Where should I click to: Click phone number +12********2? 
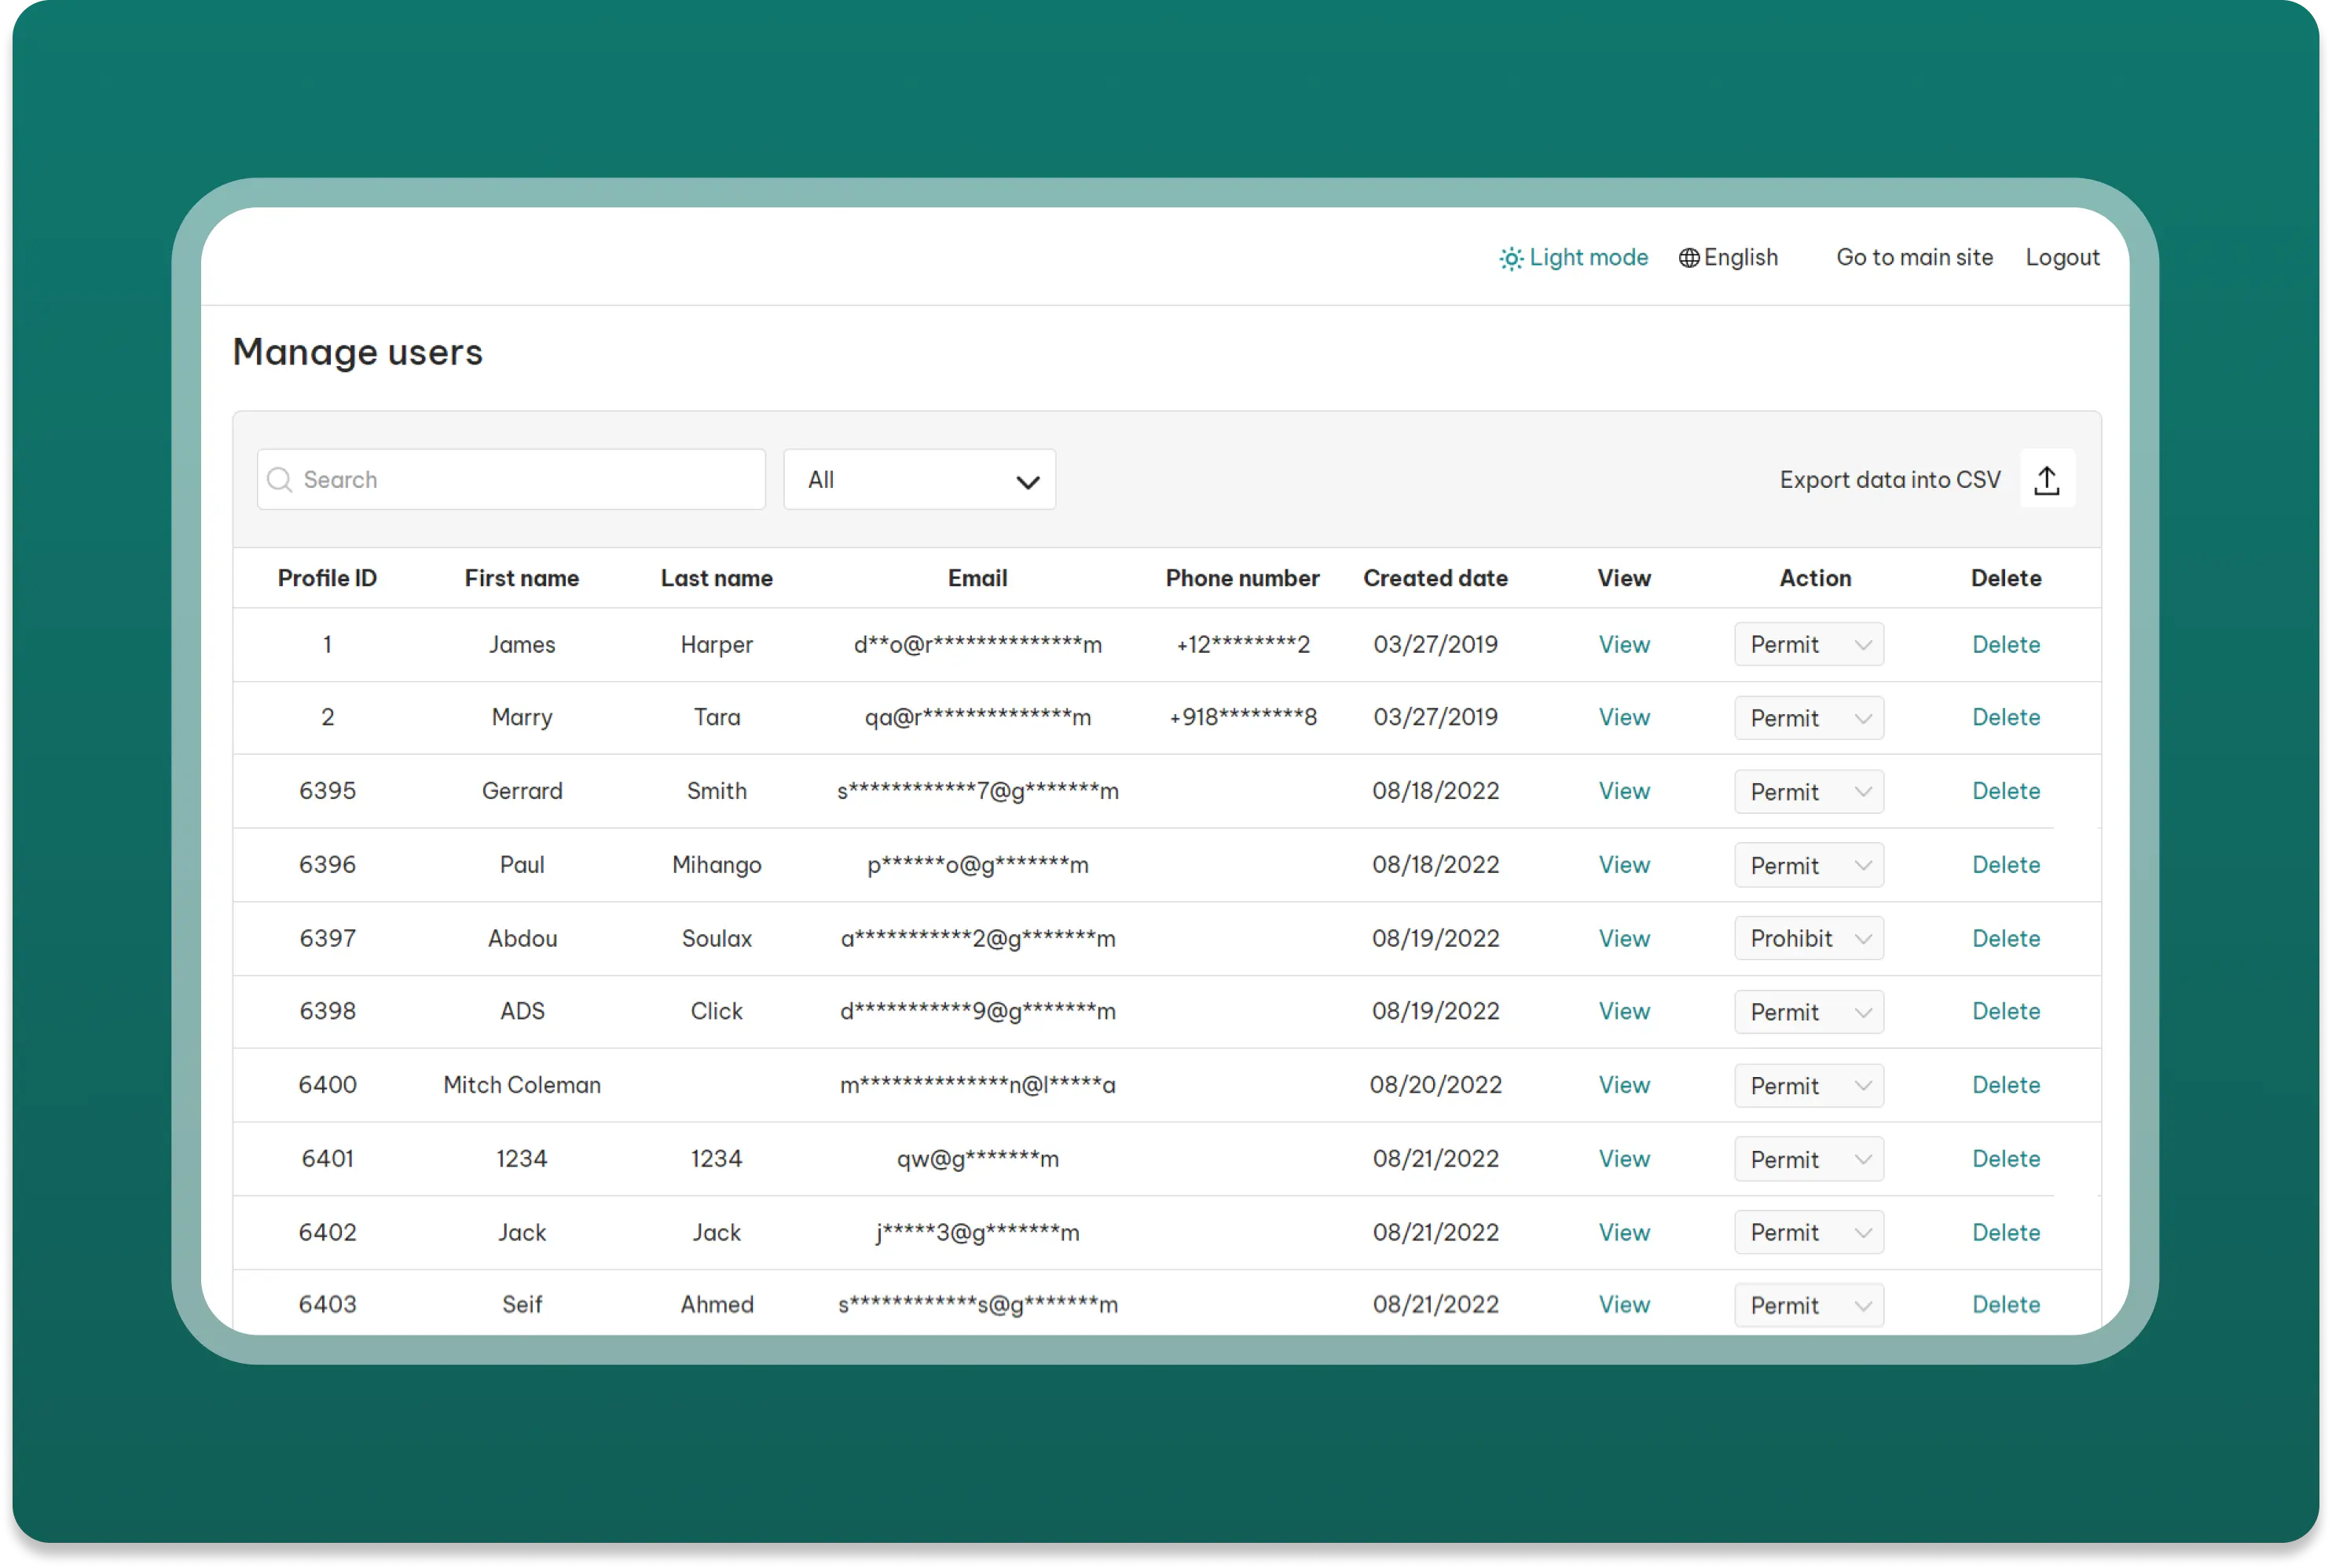click(1242, 644)
